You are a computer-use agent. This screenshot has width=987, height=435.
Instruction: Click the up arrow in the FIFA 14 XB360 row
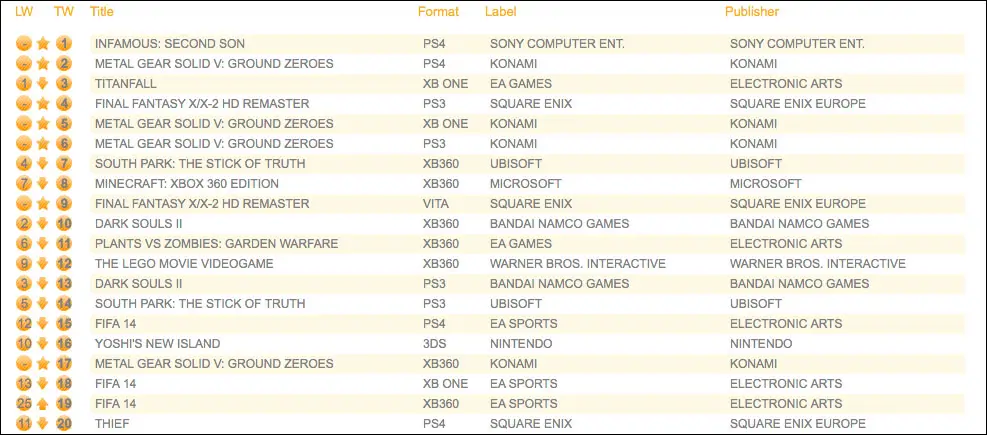point(43,404)
